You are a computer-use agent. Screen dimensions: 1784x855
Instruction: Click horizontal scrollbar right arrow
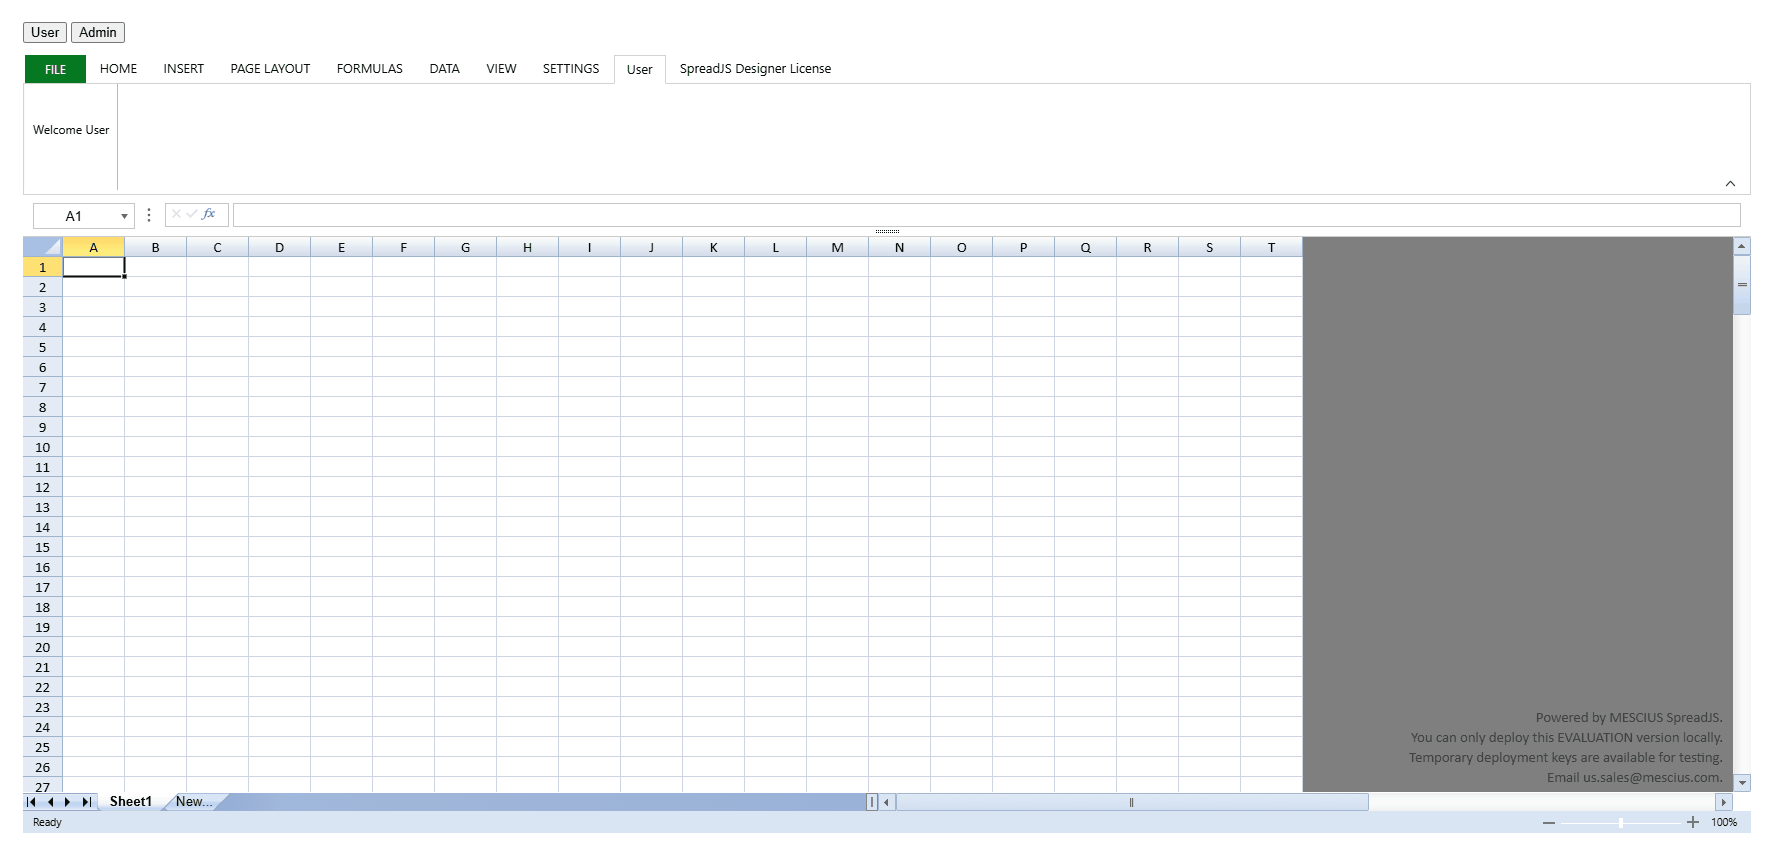point(1723,802)
